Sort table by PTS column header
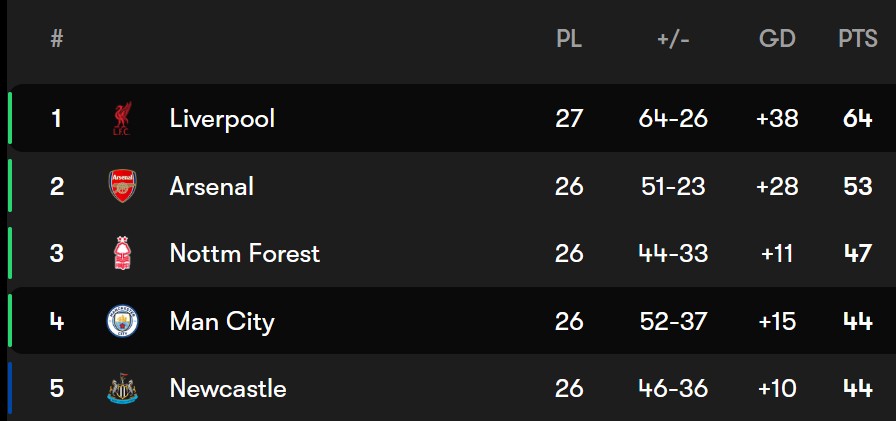 click(858, 40)
